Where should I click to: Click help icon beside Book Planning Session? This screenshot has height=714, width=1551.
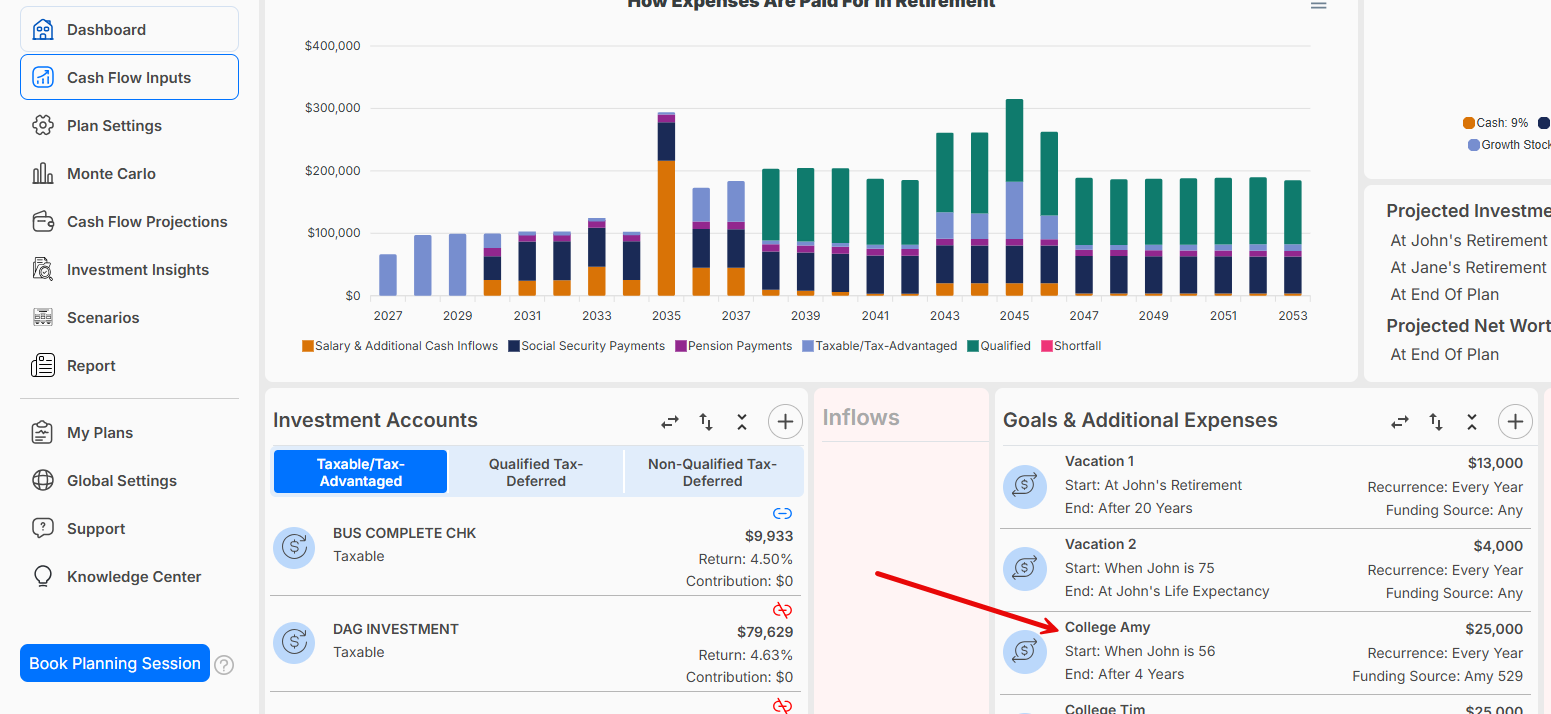(x=224, y=665)
